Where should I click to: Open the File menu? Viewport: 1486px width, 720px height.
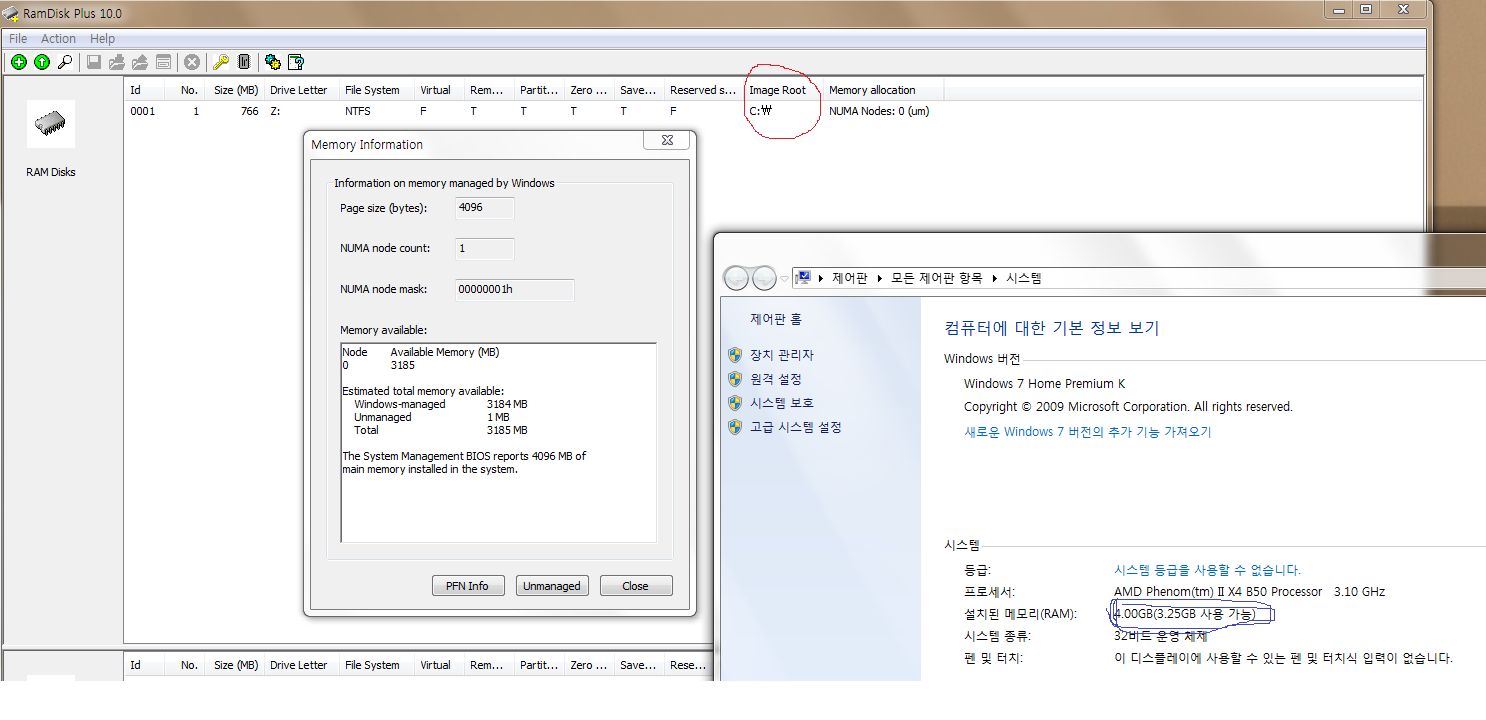[18, 39]
